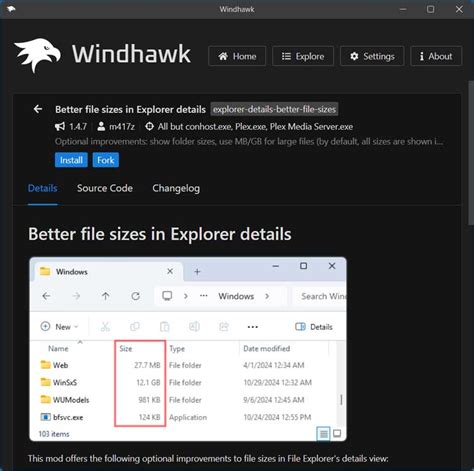Install the Better file sizes mod
This screenshot has width=474, height=471.
71,160
